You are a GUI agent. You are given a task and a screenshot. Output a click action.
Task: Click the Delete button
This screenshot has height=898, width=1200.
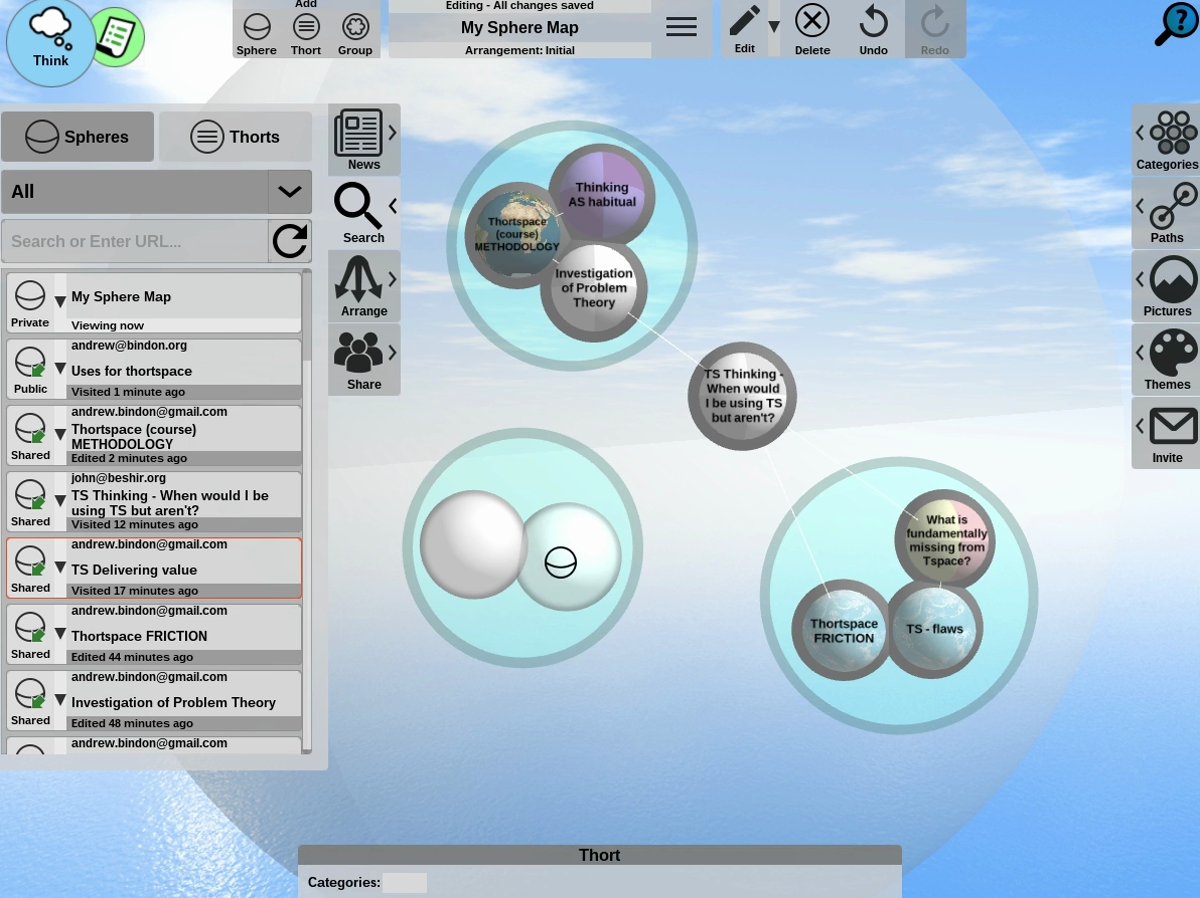(x=812, y=29)
